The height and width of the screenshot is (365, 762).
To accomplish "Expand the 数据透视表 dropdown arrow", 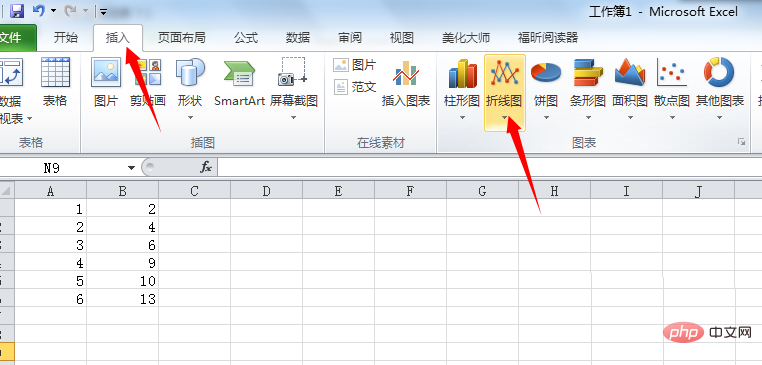I will (x=29, y=119).
